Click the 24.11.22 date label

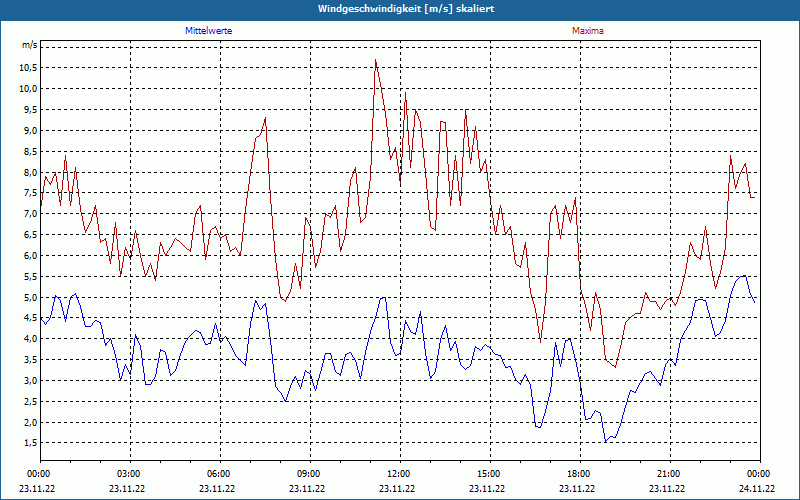(757, 488)
